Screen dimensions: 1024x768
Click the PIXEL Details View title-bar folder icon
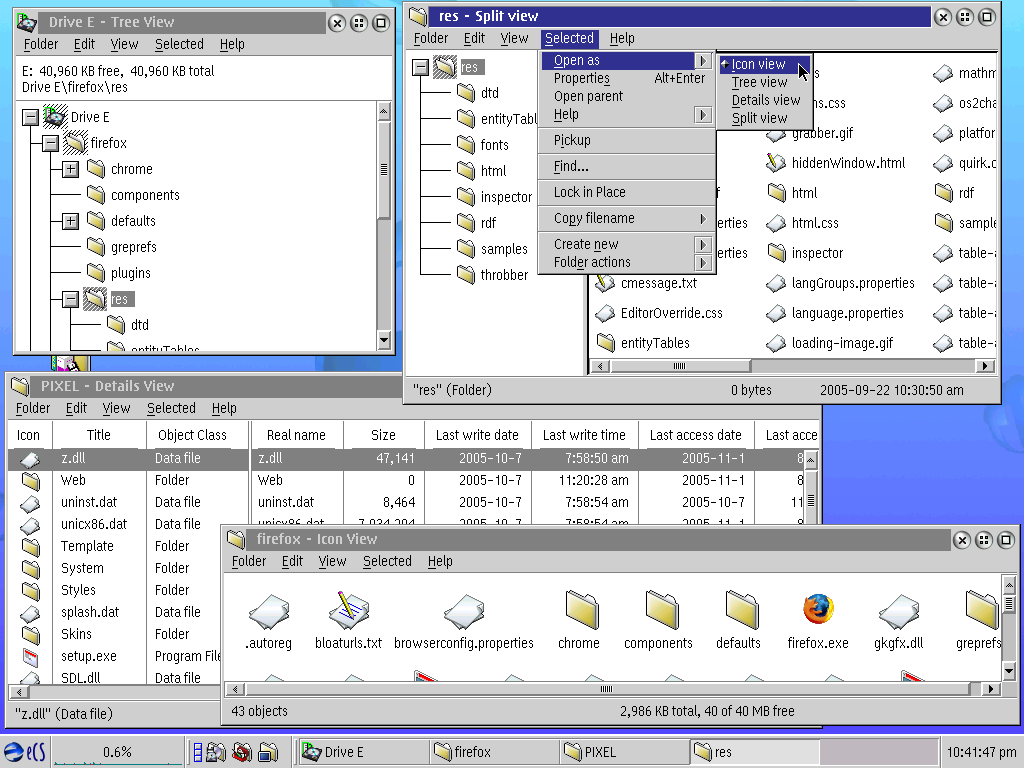pyautogui.click(x=20, y=386)
